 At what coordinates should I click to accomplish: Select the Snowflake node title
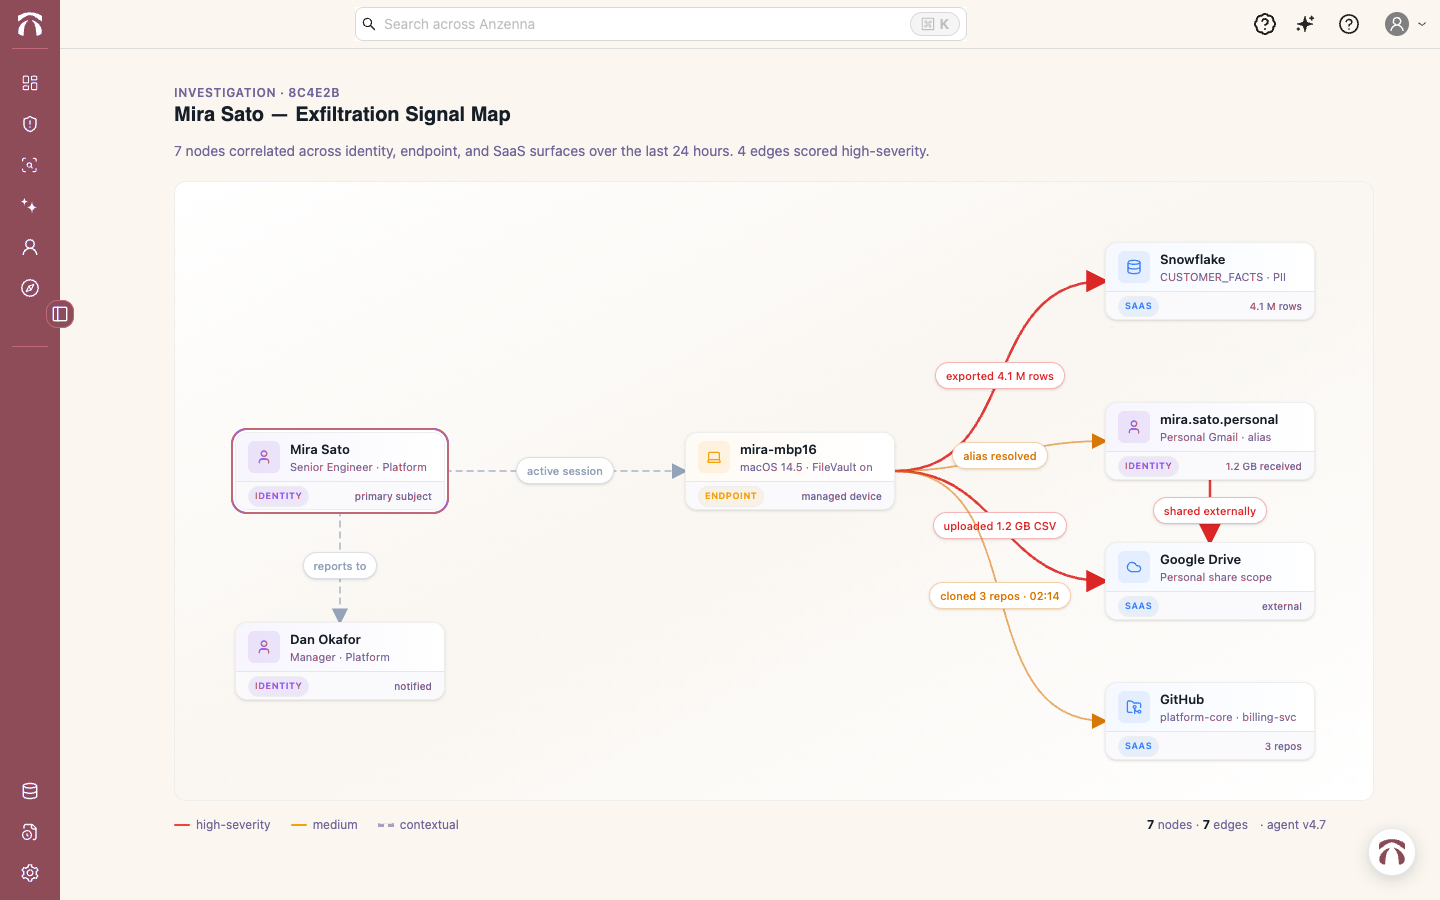tap(1192, 259)
